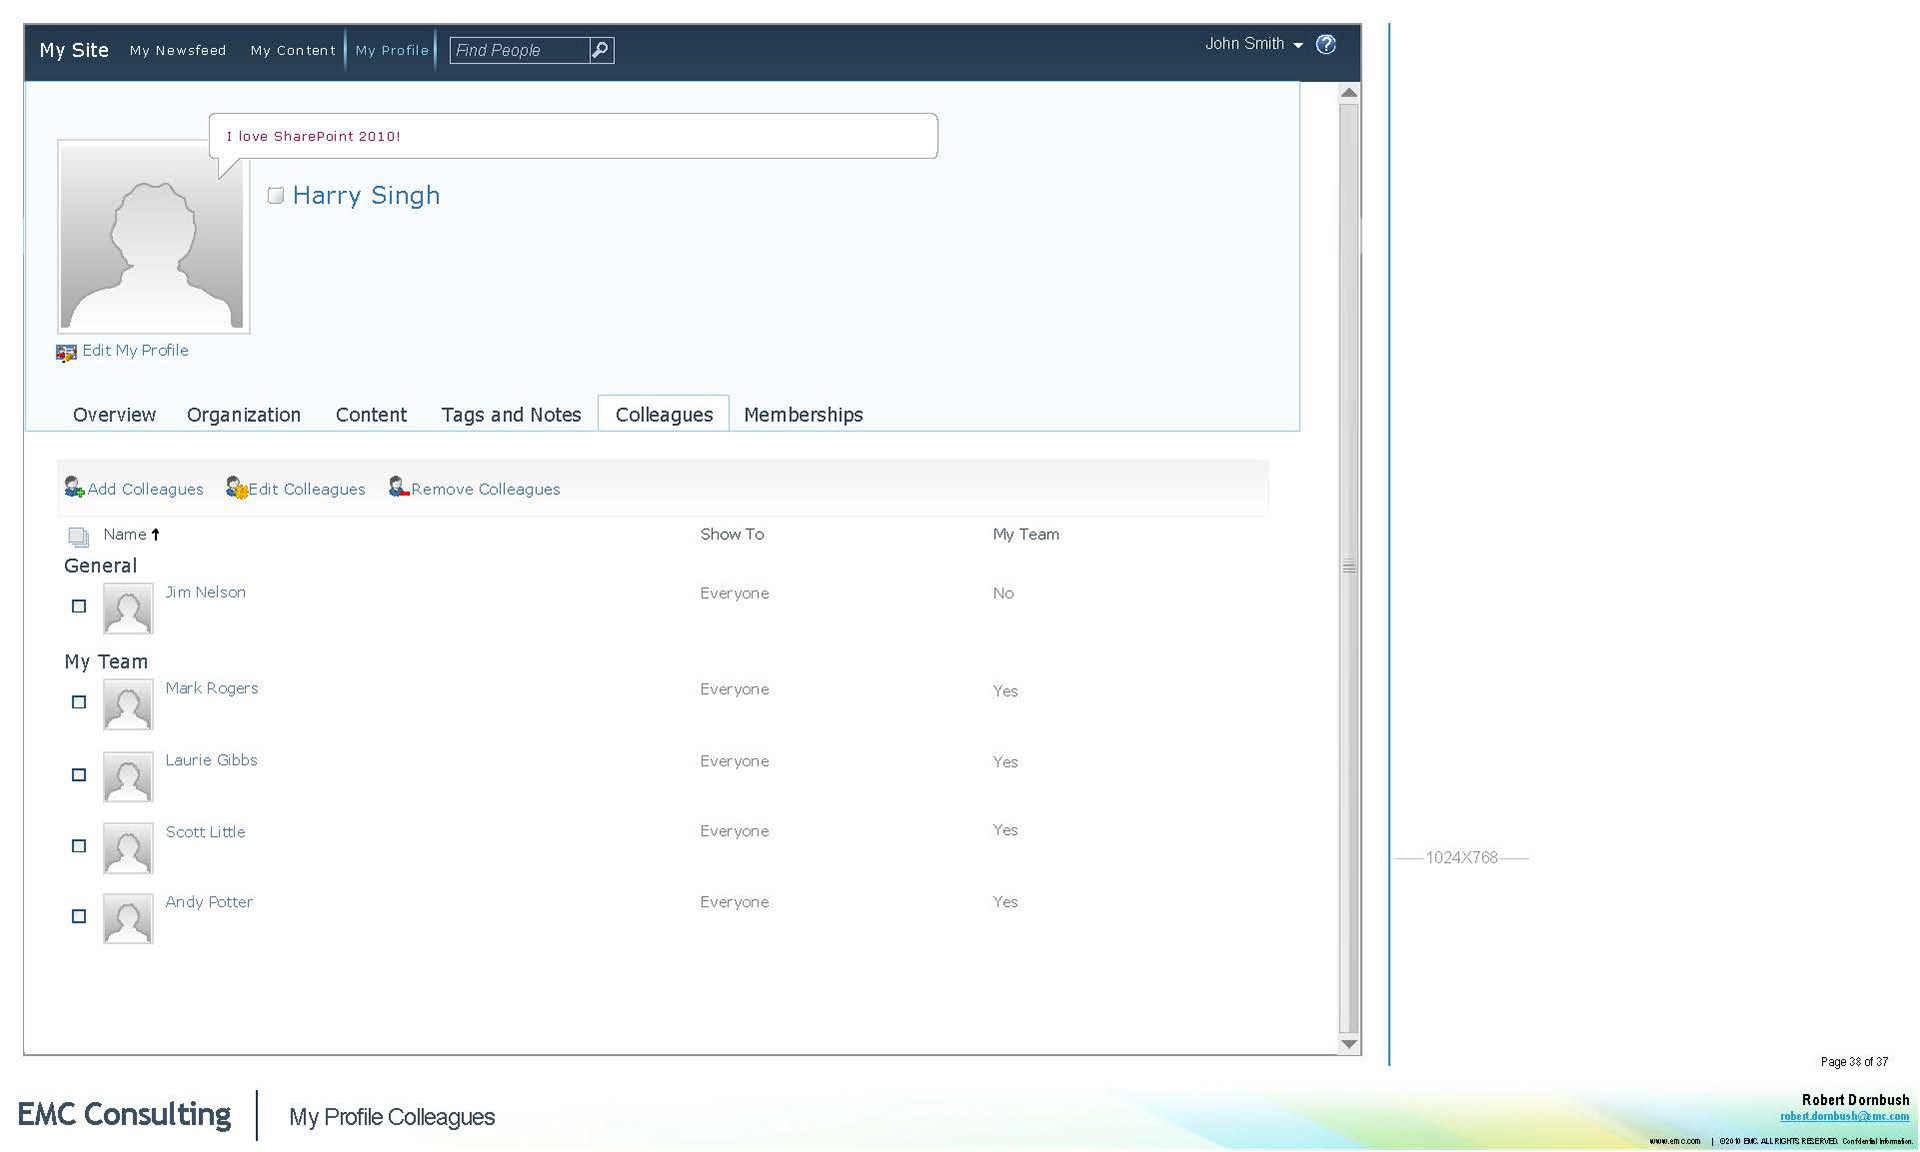This screenshot has height=1152, width=1920.
Task: Click the Find People search magnifier icon
Action: click(x=600, y=50)
